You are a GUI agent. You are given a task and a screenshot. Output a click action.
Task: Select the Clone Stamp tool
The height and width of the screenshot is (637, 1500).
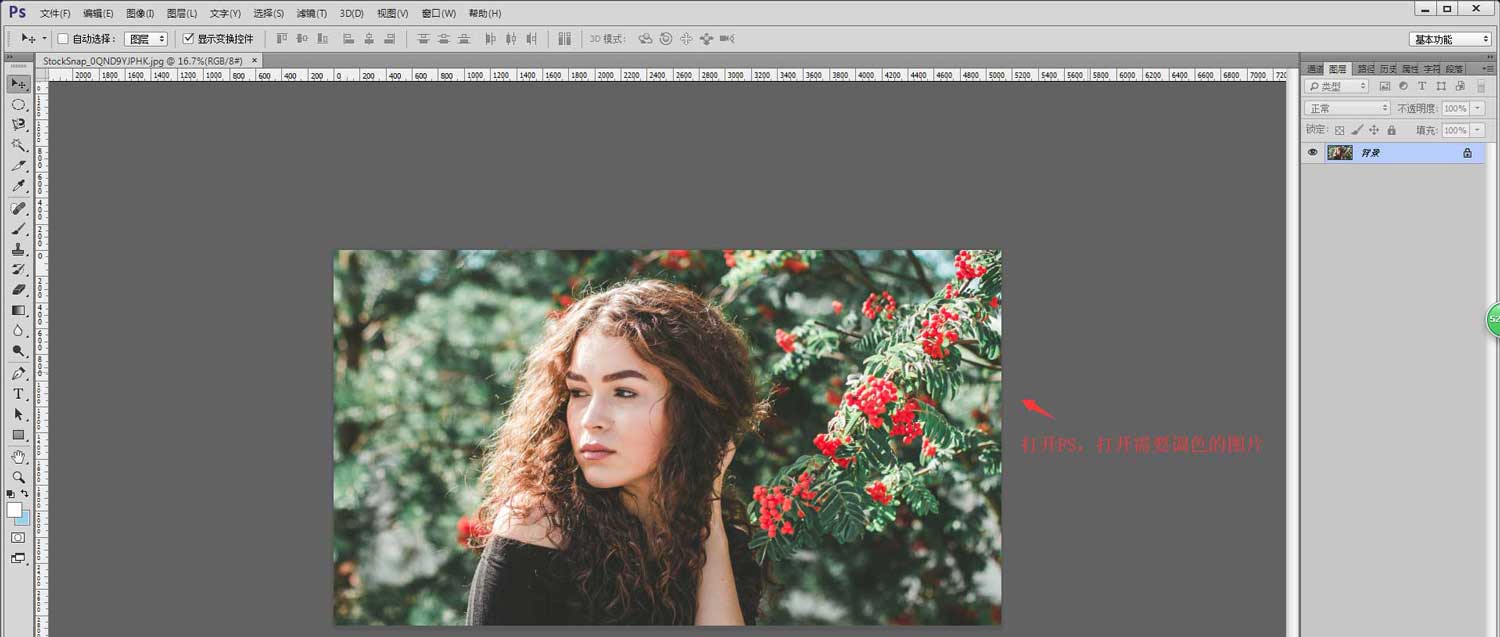[18, 249]
